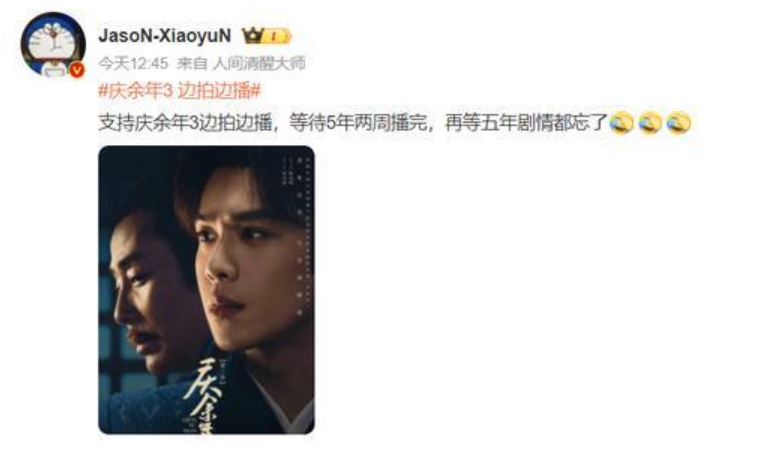Open the #庆余年3 边拍边播# hashtag topic

pyautogui.click(x=180, y=91)
